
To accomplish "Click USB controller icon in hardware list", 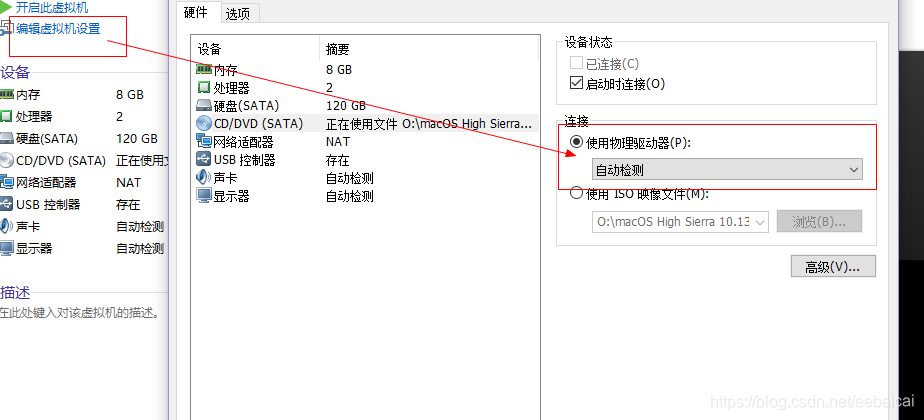I will coord(204,160).
